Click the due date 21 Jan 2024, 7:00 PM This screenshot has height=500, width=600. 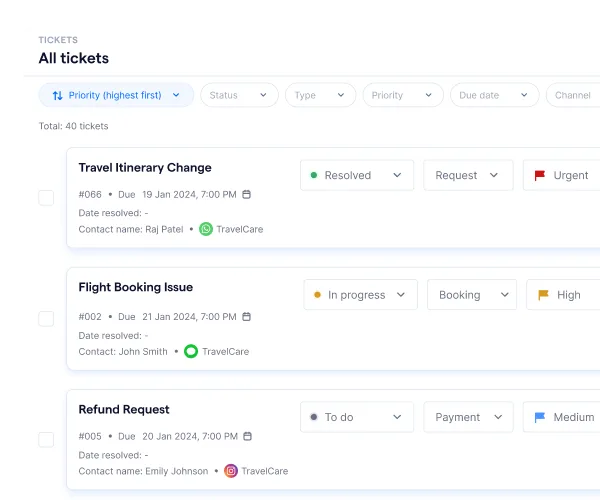pyautogui.click(x=189, y=317)
